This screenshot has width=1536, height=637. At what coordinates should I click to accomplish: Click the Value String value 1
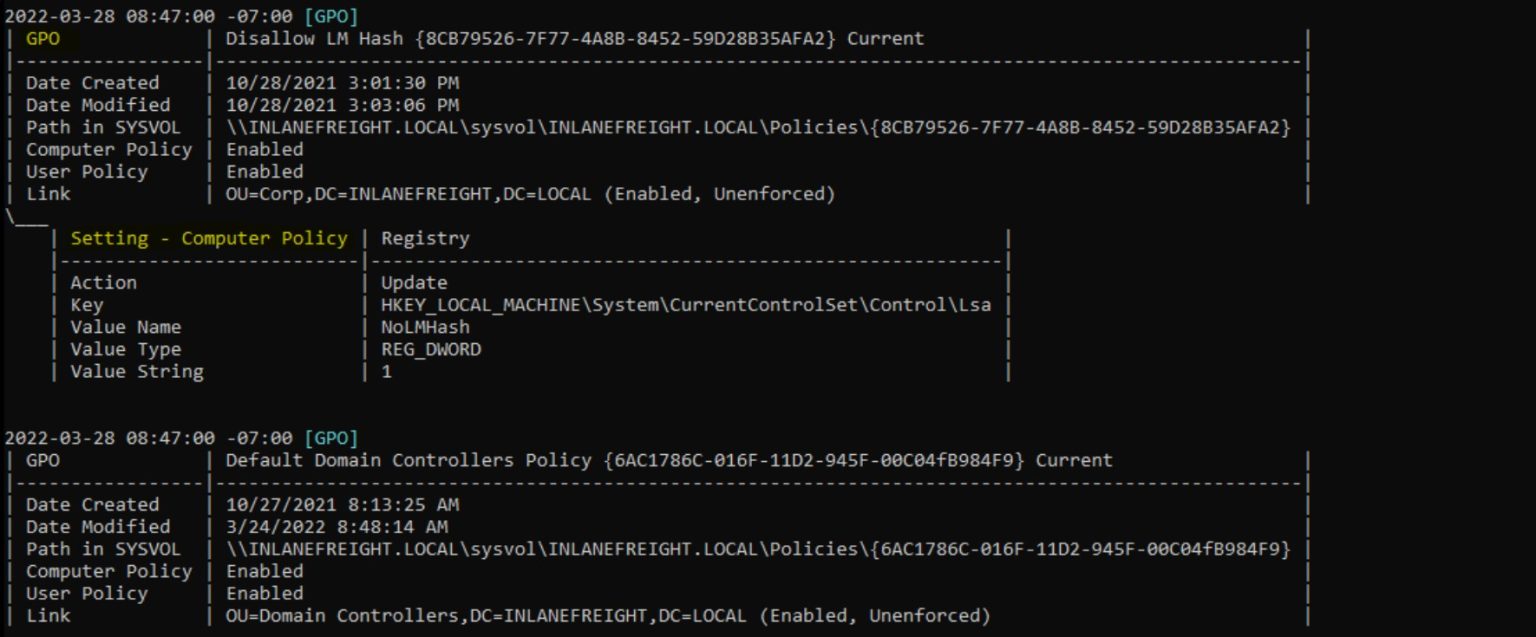coord(387,371)
